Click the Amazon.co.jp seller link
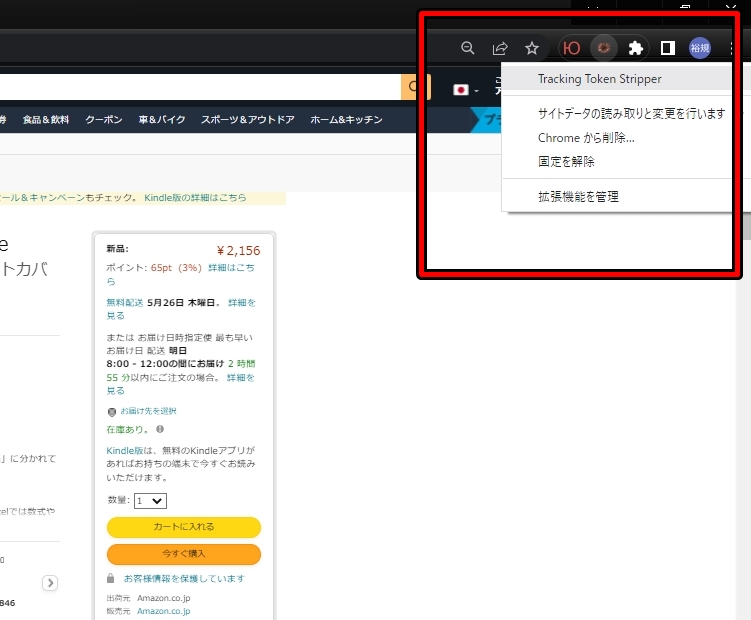Screen dimensions: 751x620 163,611
